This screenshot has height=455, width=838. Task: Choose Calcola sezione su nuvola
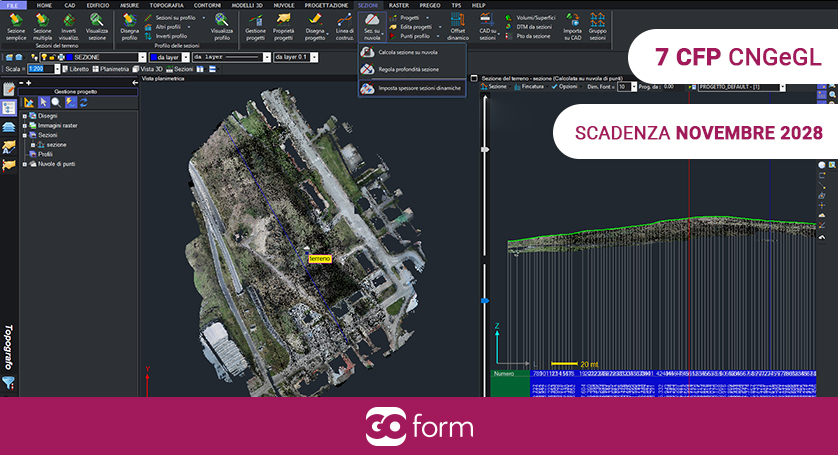(407, 51)
